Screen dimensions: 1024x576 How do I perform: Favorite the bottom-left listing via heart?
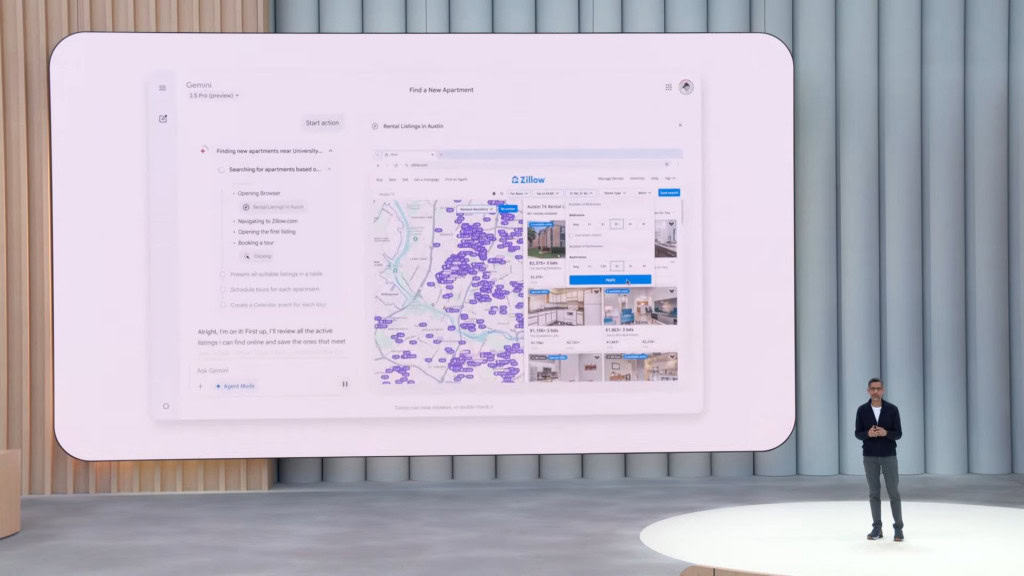click(x=596, y=357)
